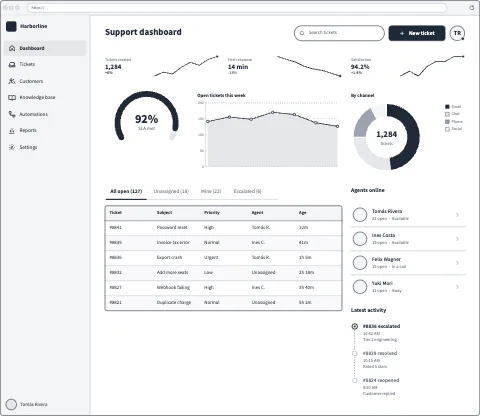
Task: Click the #8829 resolved activity entry
Action: coord(381,360)
